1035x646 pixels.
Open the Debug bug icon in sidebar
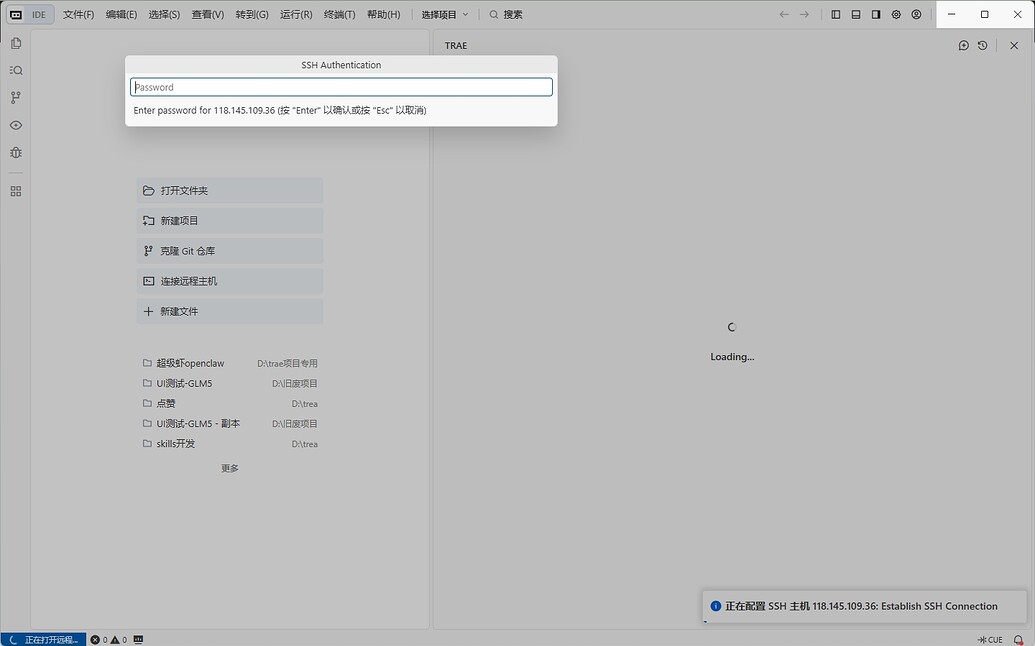pyautogui.click(x=16, y=152)
